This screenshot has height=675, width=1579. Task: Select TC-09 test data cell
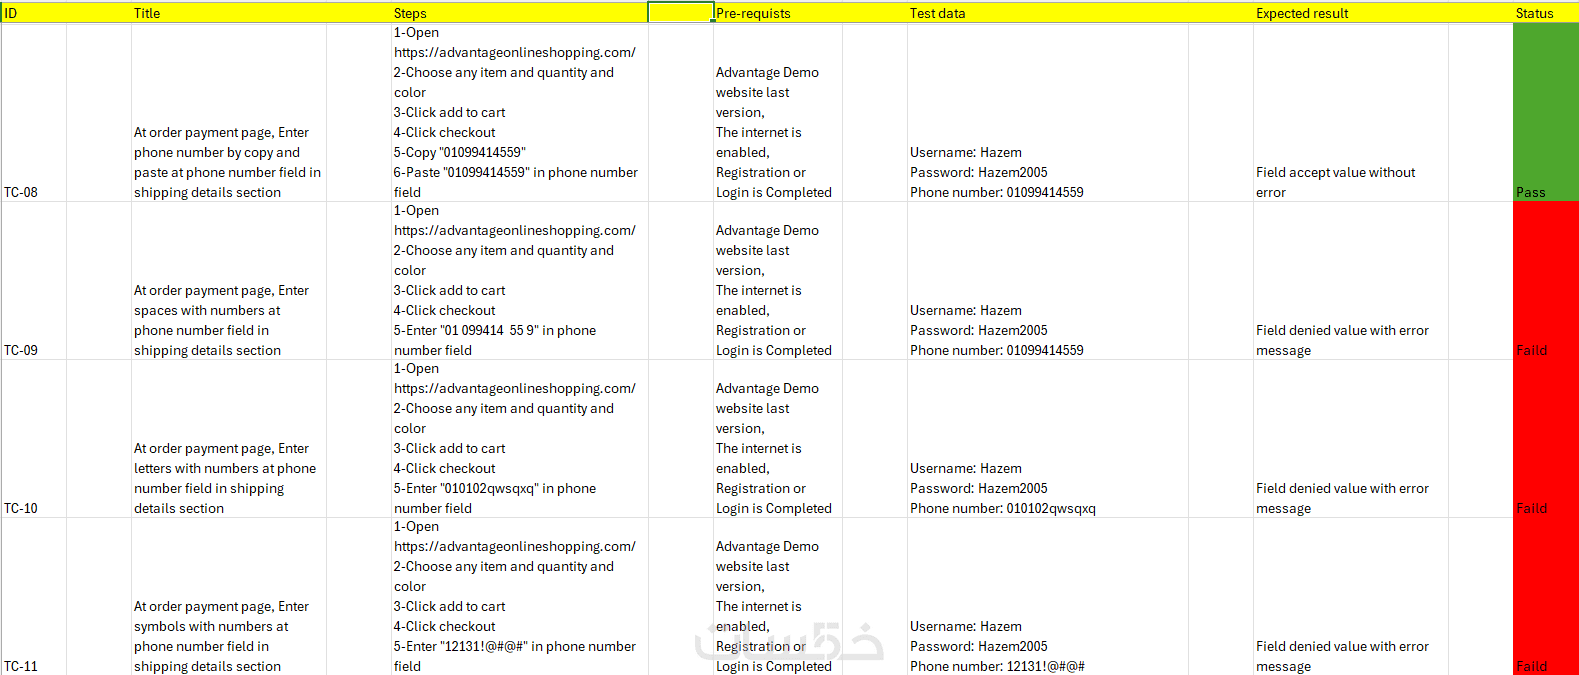point(1047,281)
